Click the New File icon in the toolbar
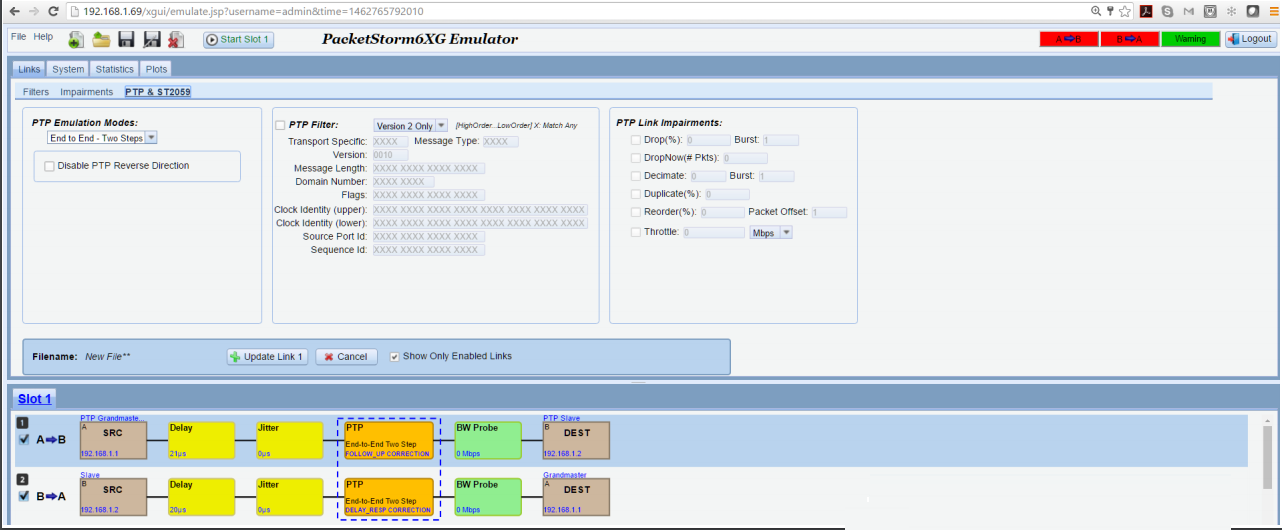This screenshot has height=530, width=1282. click(76, 40)
